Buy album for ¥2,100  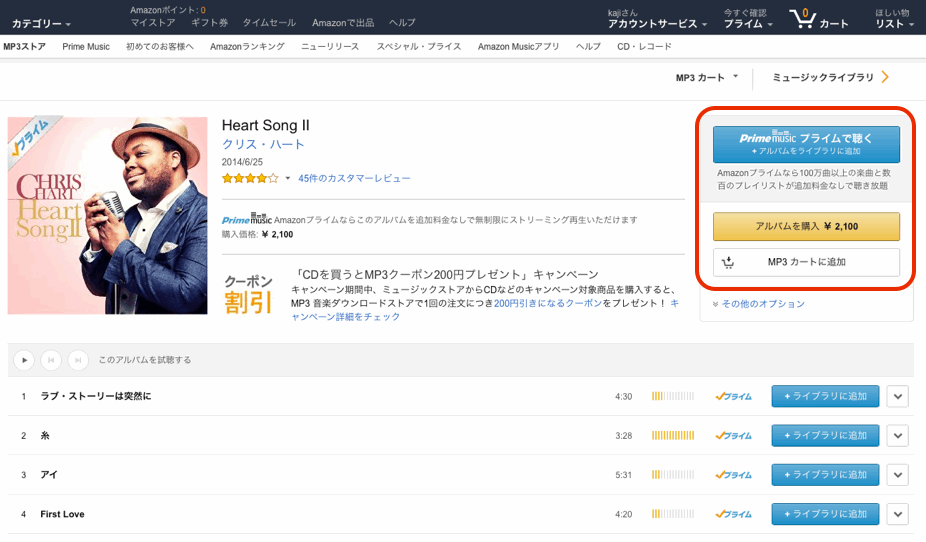tap(806, 227)
